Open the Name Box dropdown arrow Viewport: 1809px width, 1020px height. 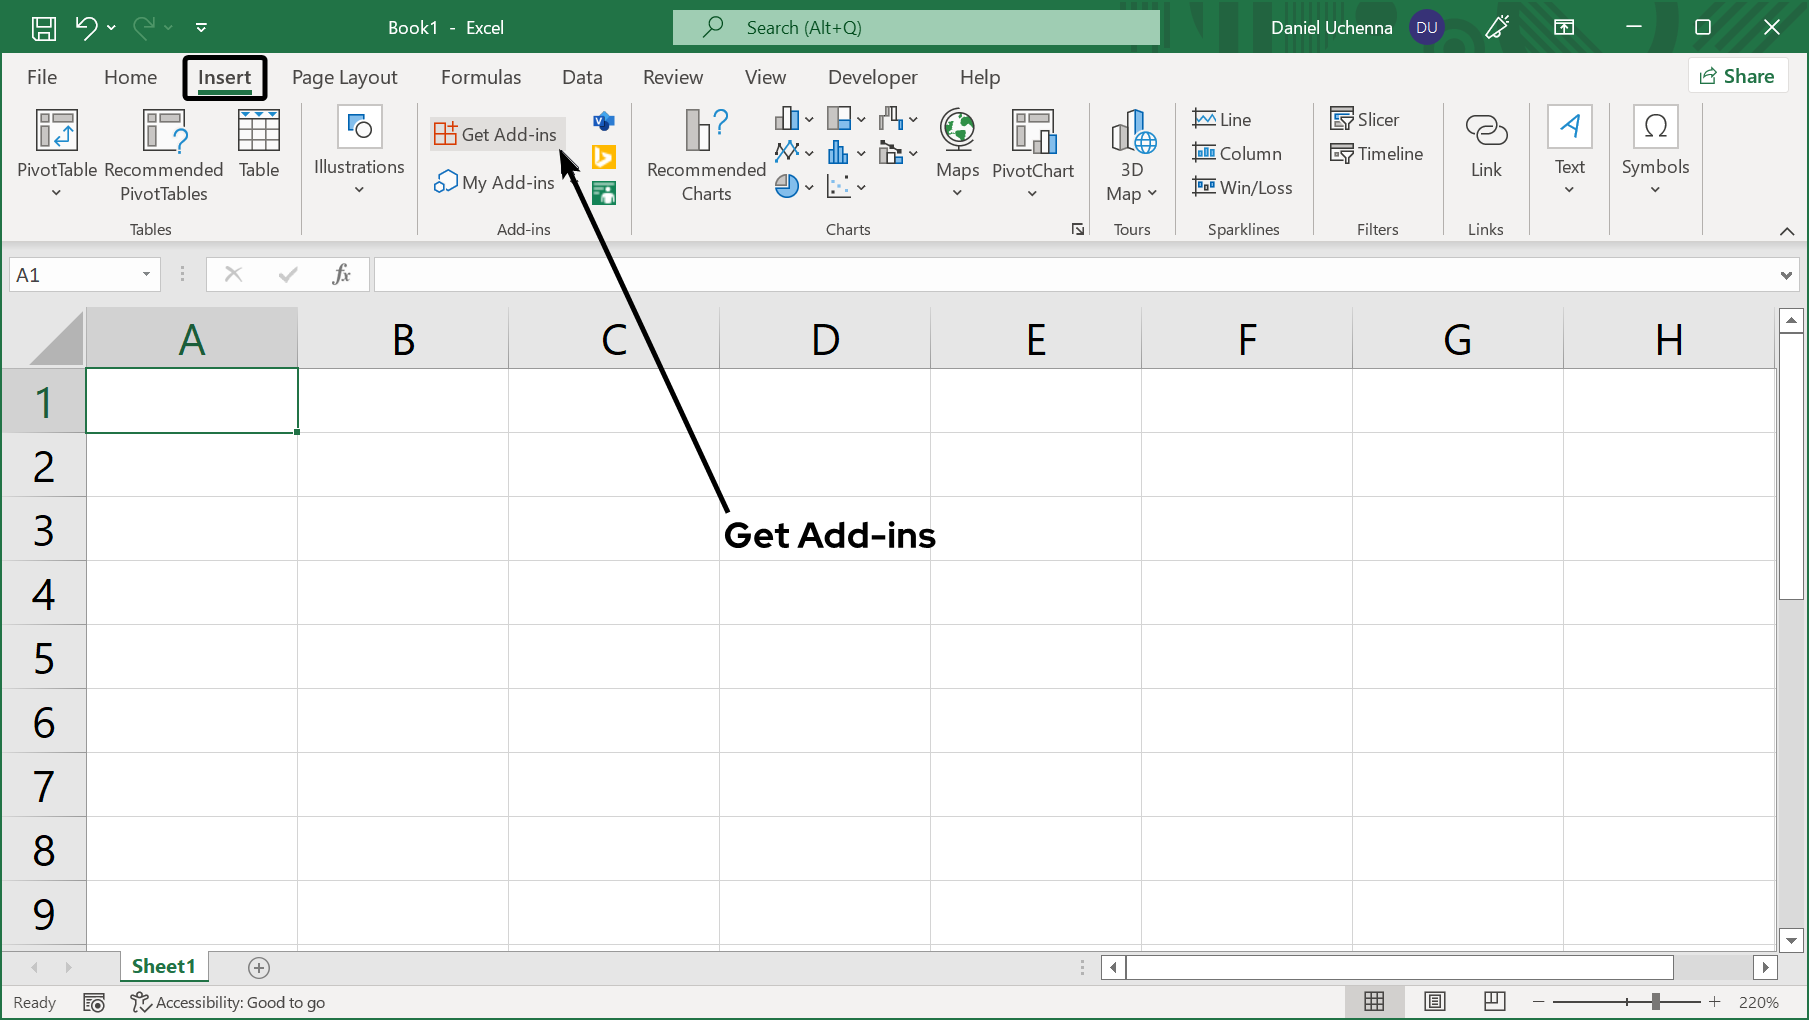point(146,275)
